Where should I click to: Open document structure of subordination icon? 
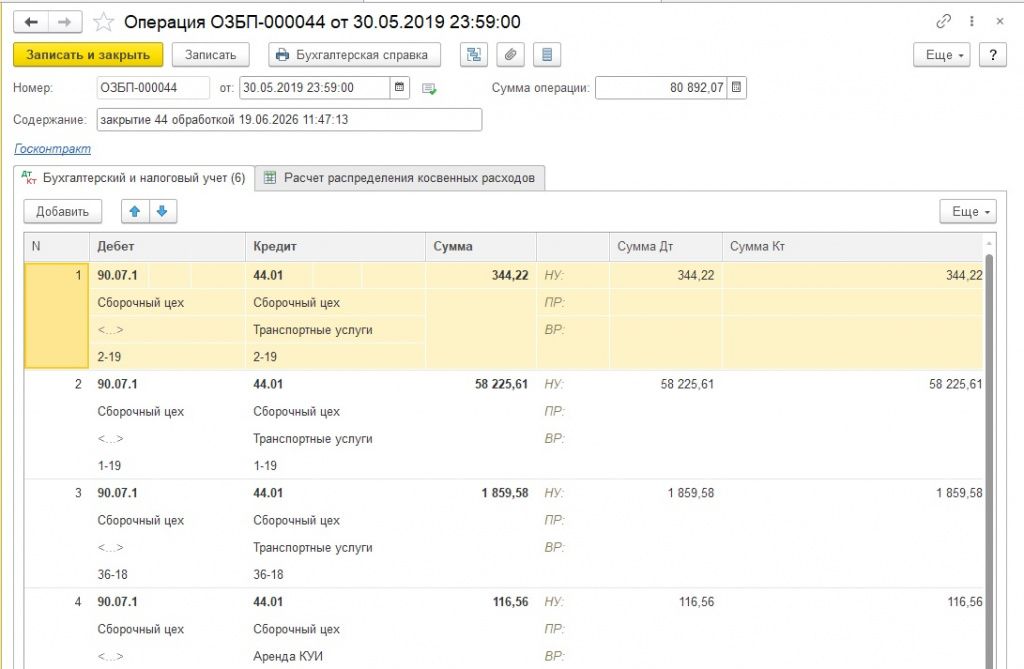[474, 55]
